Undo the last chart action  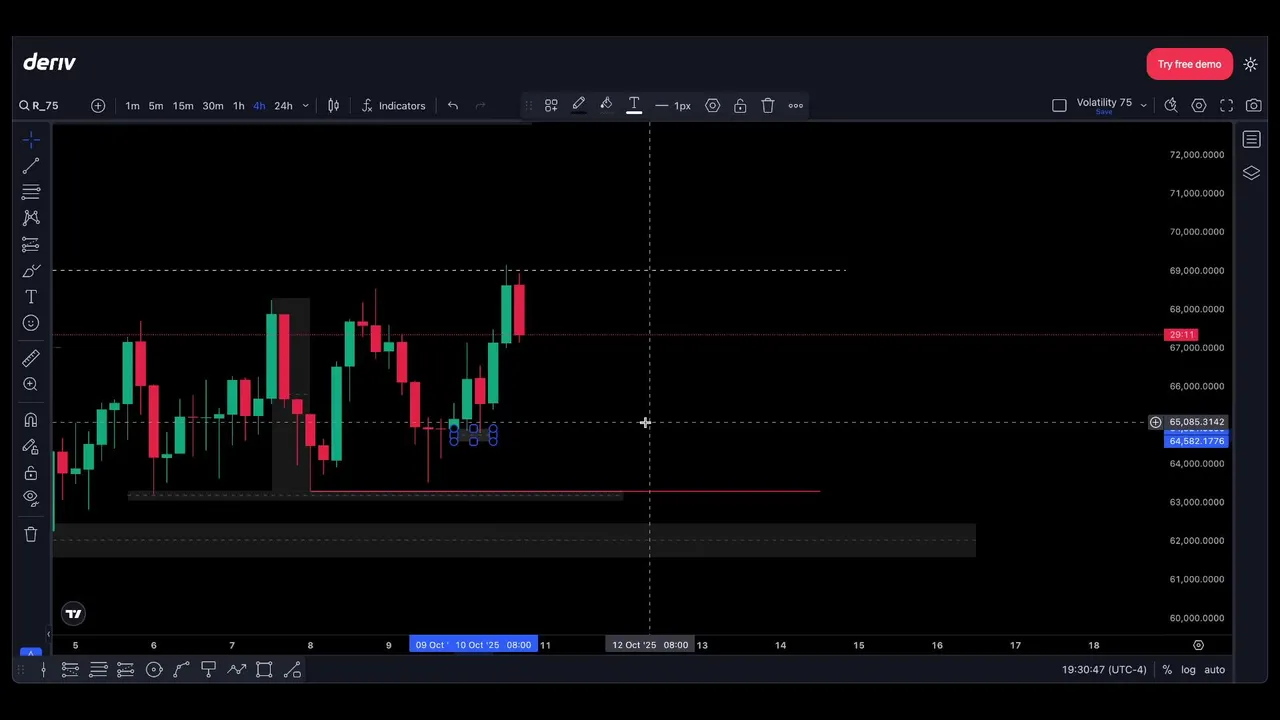click(453, 106)
